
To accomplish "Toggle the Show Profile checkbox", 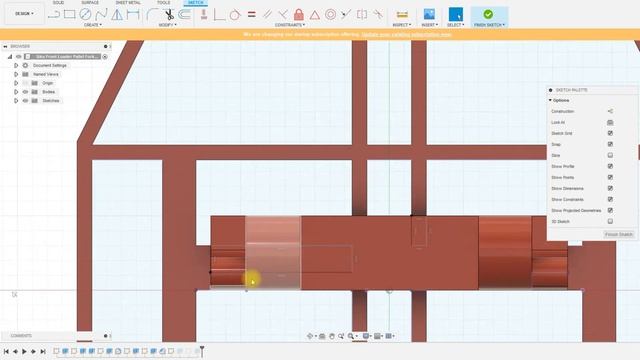I will click(610, 166).
